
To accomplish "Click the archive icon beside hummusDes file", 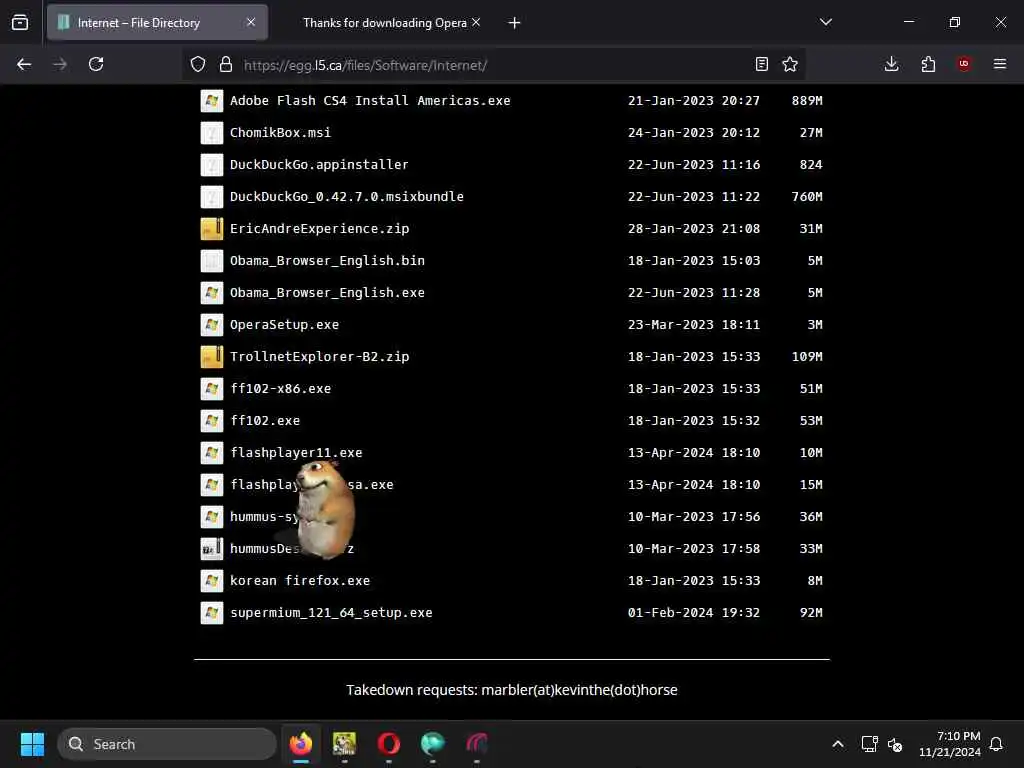I will click(212, 549).
